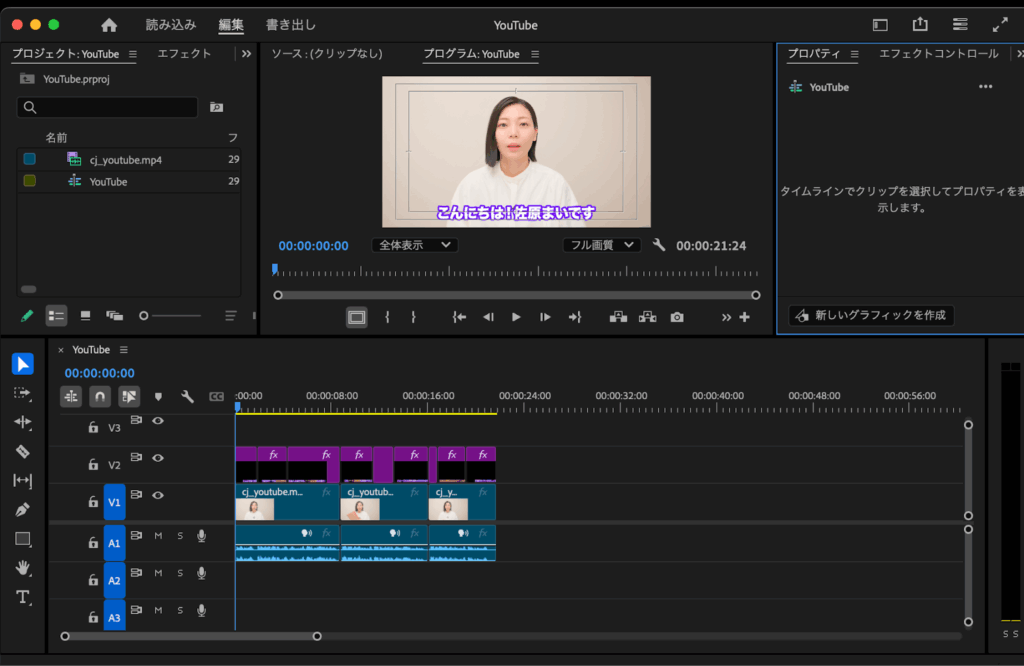Open the 全体表示 zoom level dropdown

414,245
